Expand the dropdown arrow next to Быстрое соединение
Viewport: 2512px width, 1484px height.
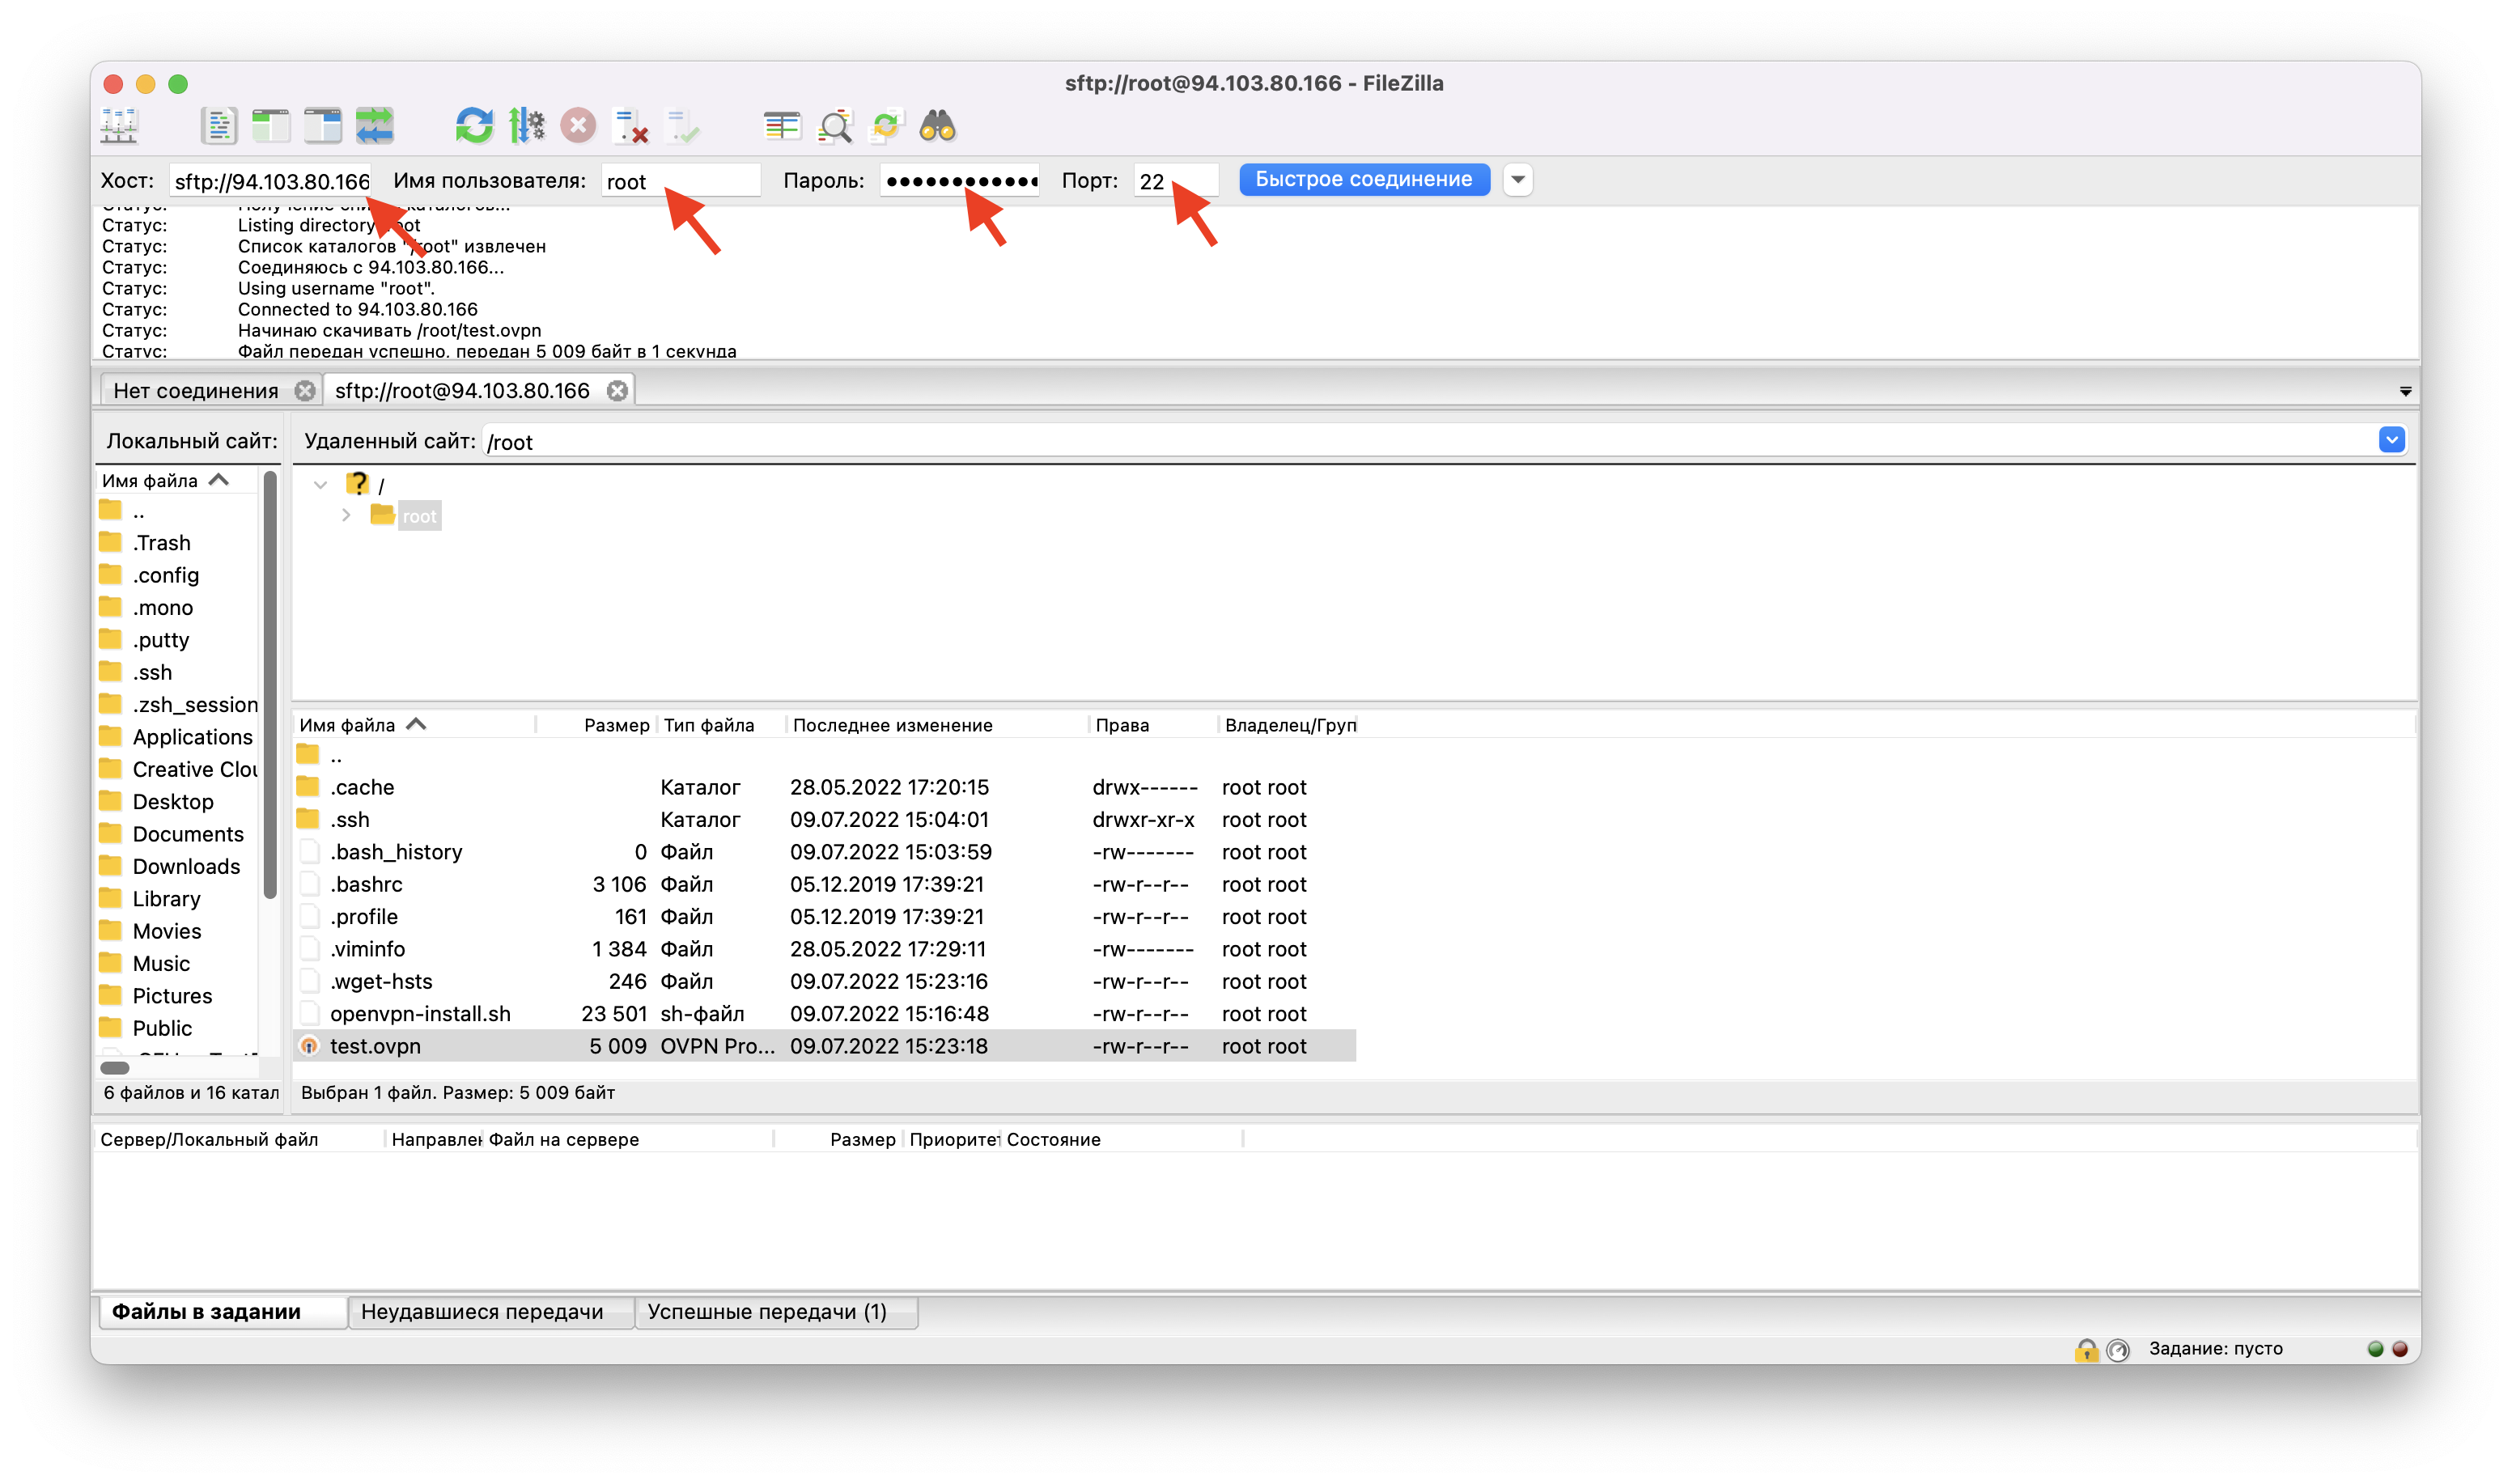tap(1517, 179)
